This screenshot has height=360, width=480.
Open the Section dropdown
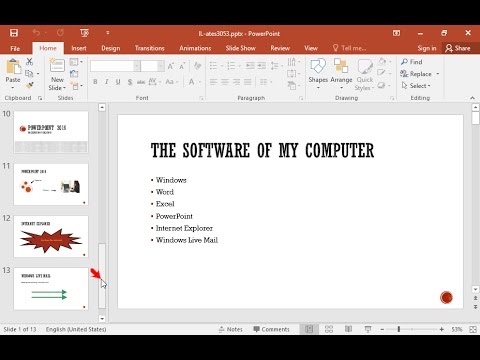pyautogui.click(x=77, y=86)
